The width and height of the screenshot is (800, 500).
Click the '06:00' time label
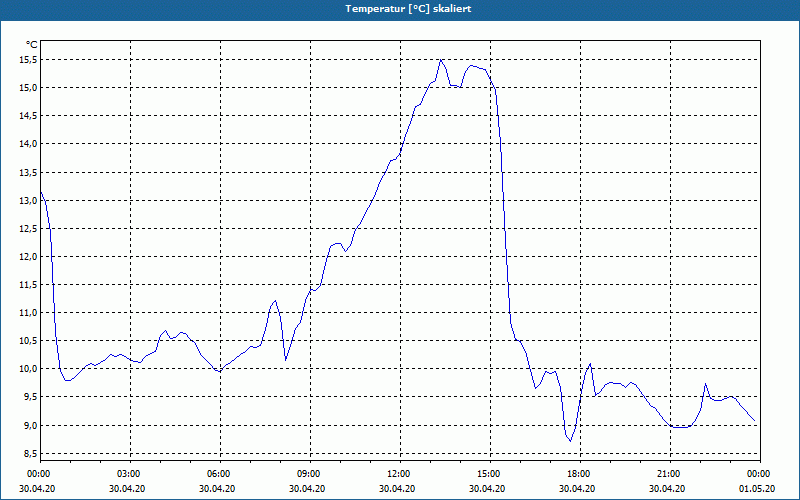coord(217,474)
